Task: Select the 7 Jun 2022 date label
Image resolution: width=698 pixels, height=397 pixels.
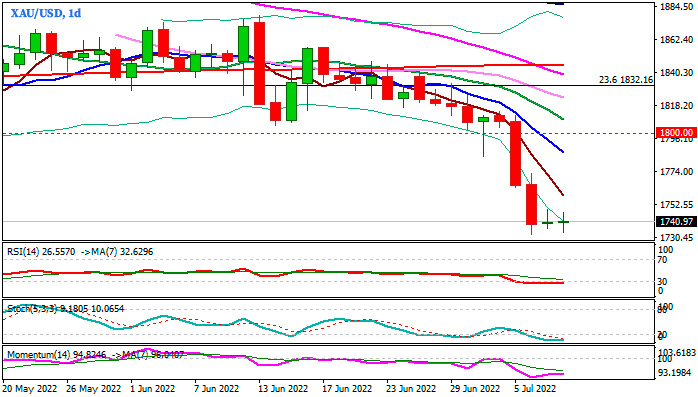Action: (x=217, y=389)
